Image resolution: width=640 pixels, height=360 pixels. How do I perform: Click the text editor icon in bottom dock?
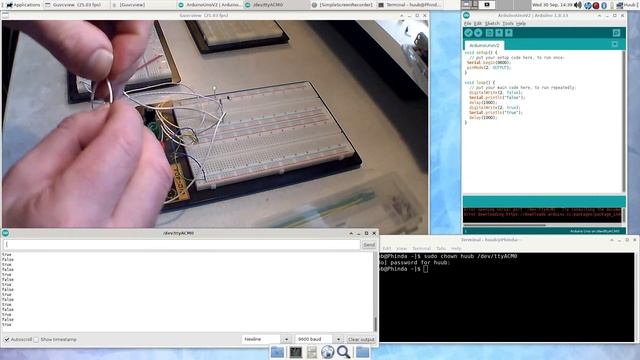(311, 352)
